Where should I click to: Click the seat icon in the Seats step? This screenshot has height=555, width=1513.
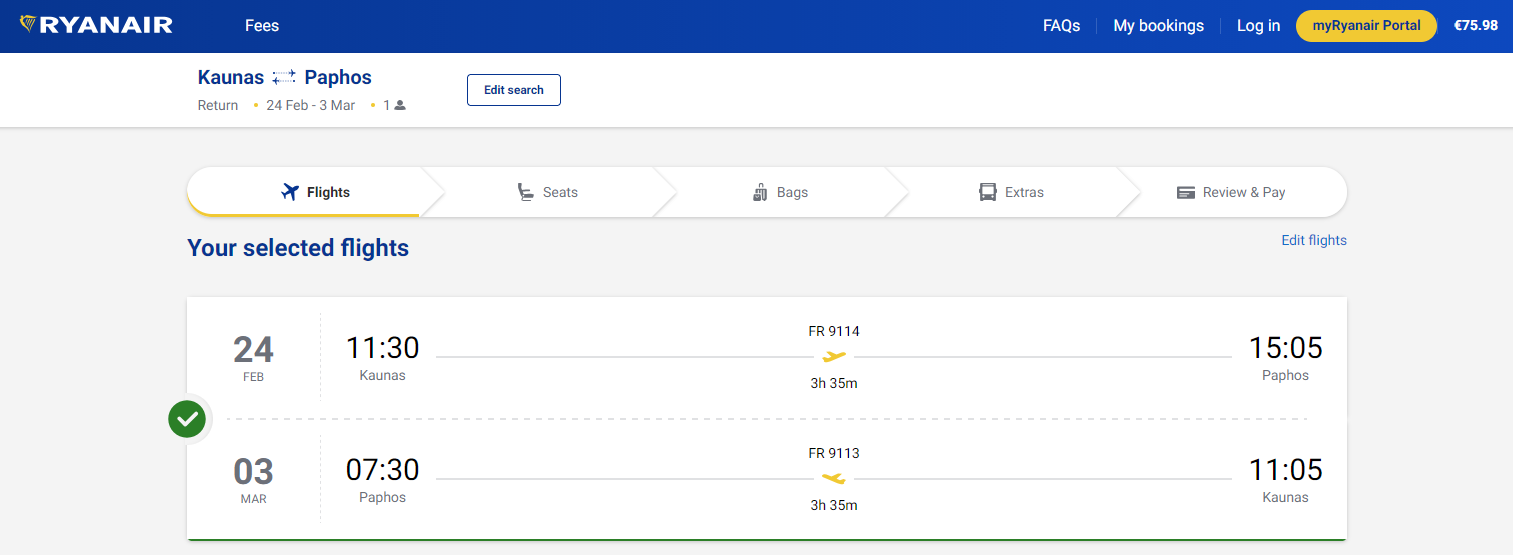525,192
